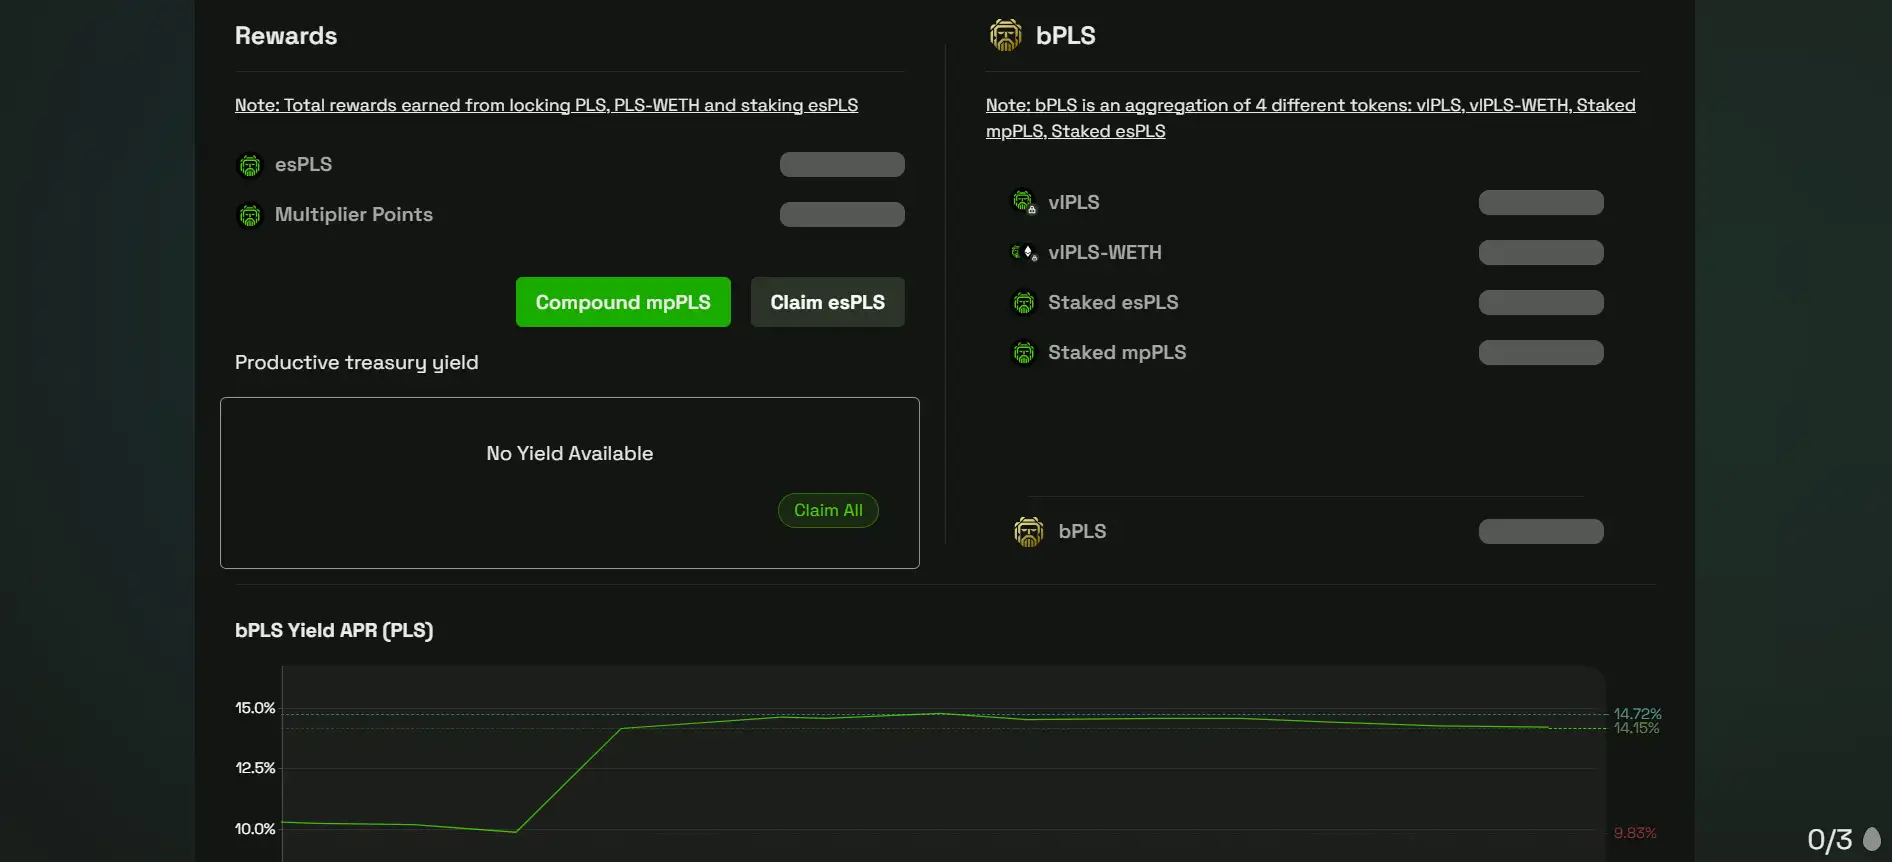Click Claim All in treasury yield box

pyautogui.click(x=828, y=510)
